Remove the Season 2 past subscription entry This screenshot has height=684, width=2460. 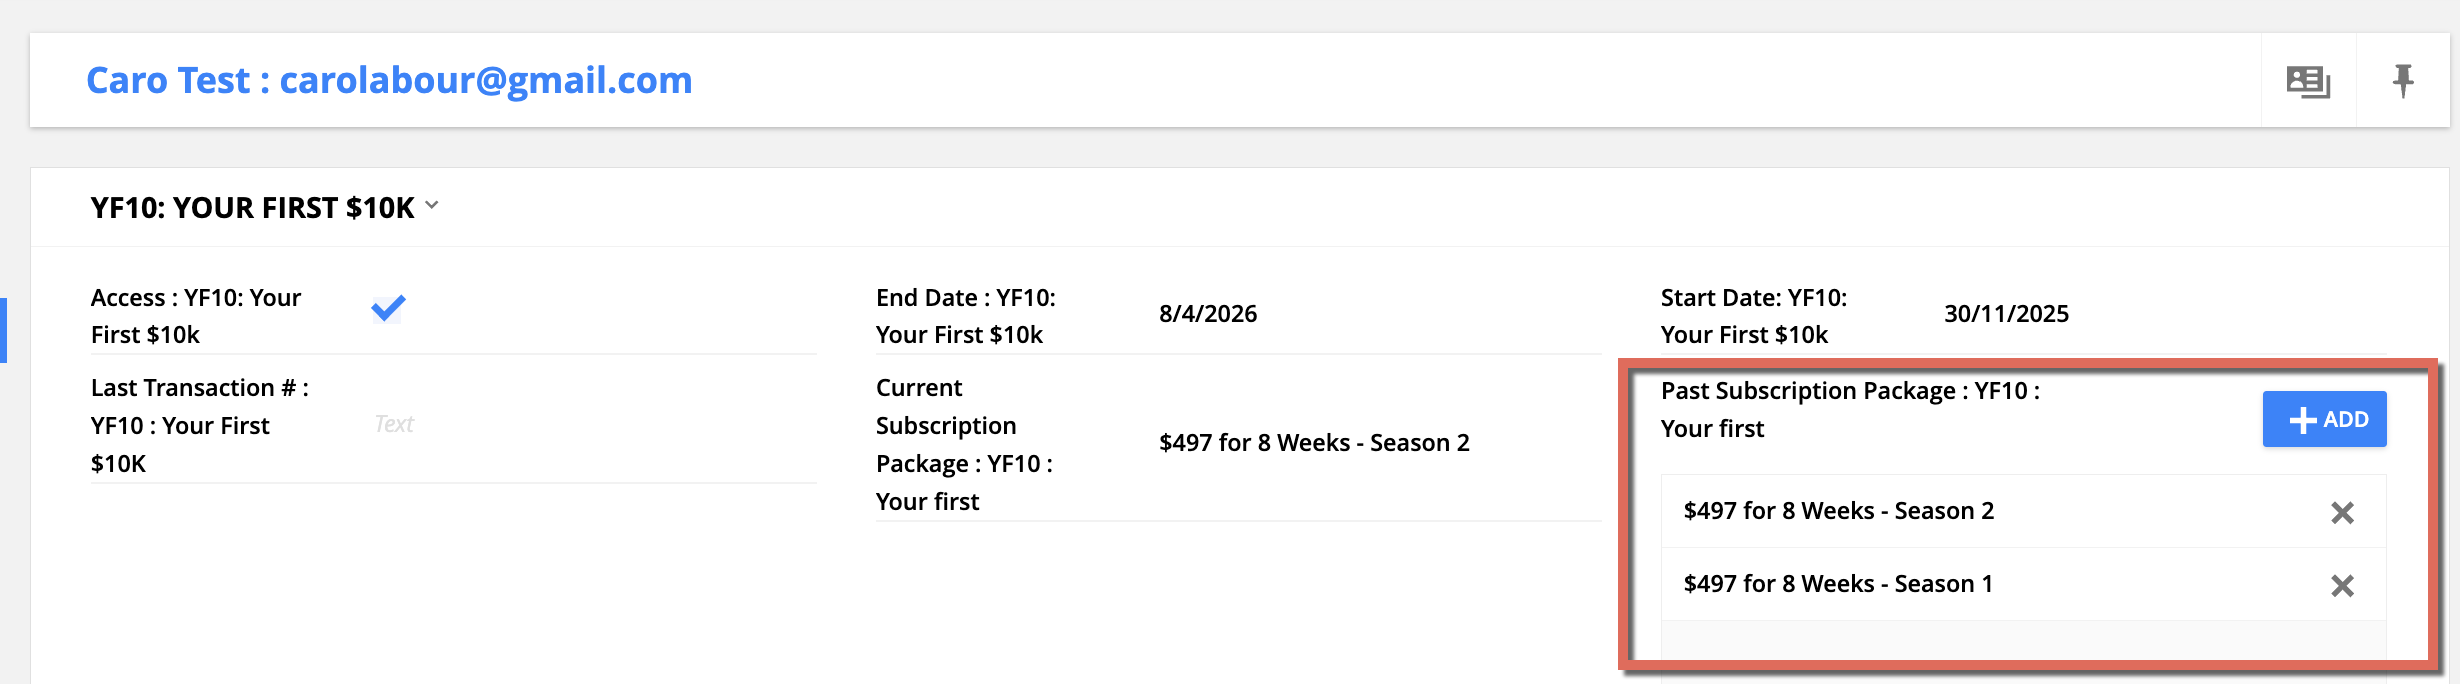coord(2342,513)
